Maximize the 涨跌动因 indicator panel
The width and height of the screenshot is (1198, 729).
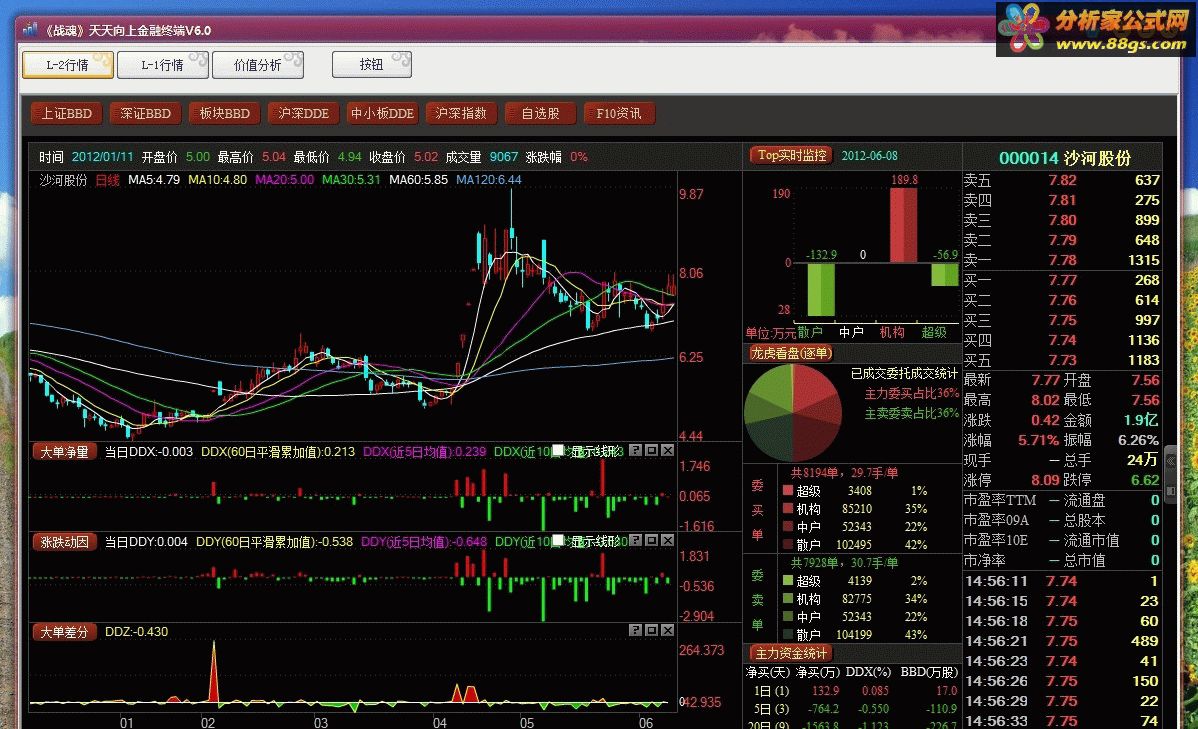click(x=652, y=540)
